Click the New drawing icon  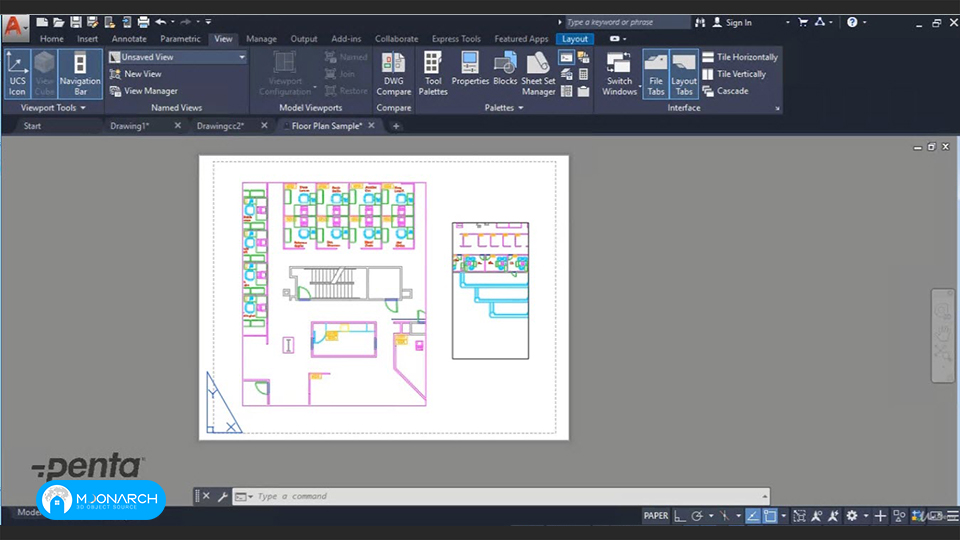[x=42, y=22]
